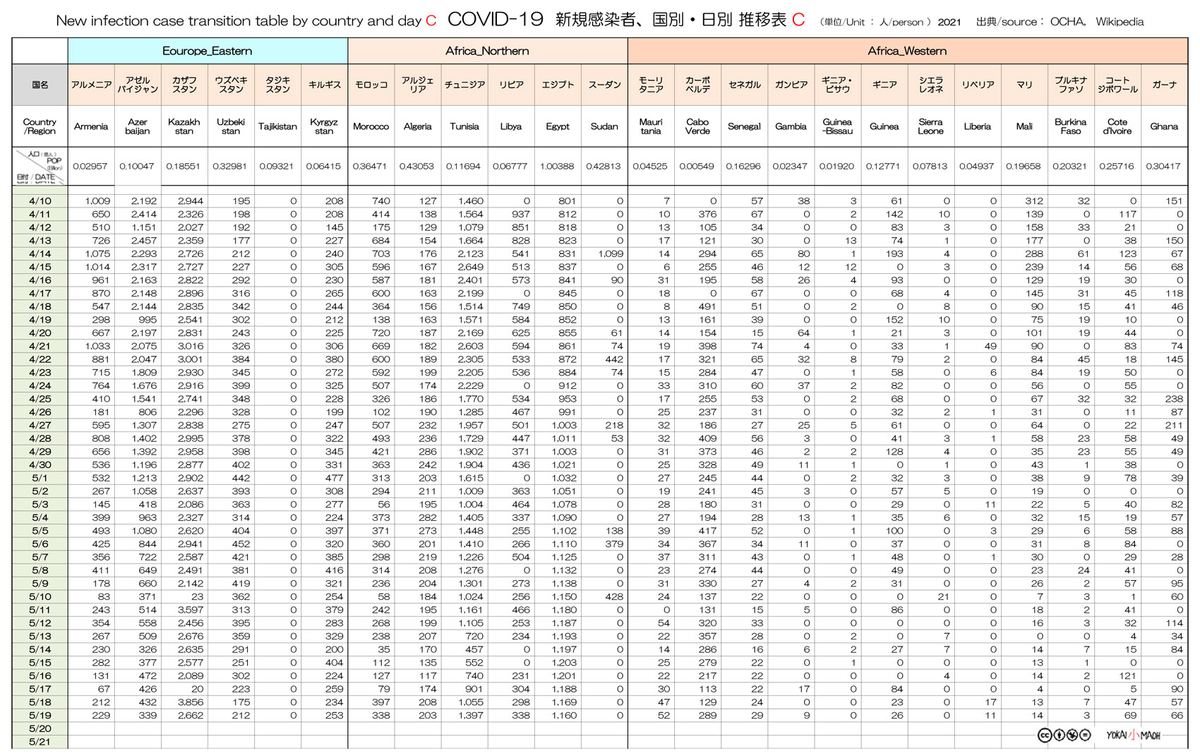Select the 4/21 date row label
Image resolution: width=1200 pixels, height=756 pixels.
click(40, 344)
